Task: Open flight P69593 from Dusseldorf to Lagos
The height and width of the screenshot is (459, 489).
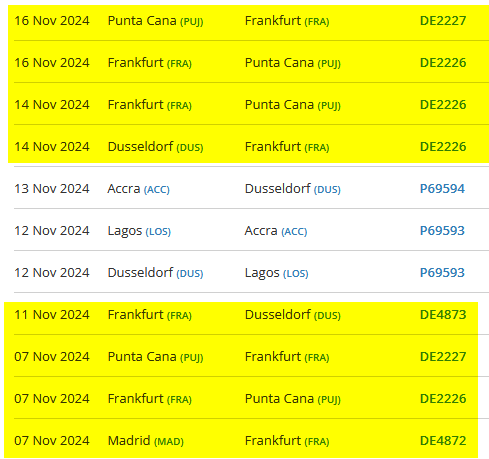Action: click(x=442, y=273)
